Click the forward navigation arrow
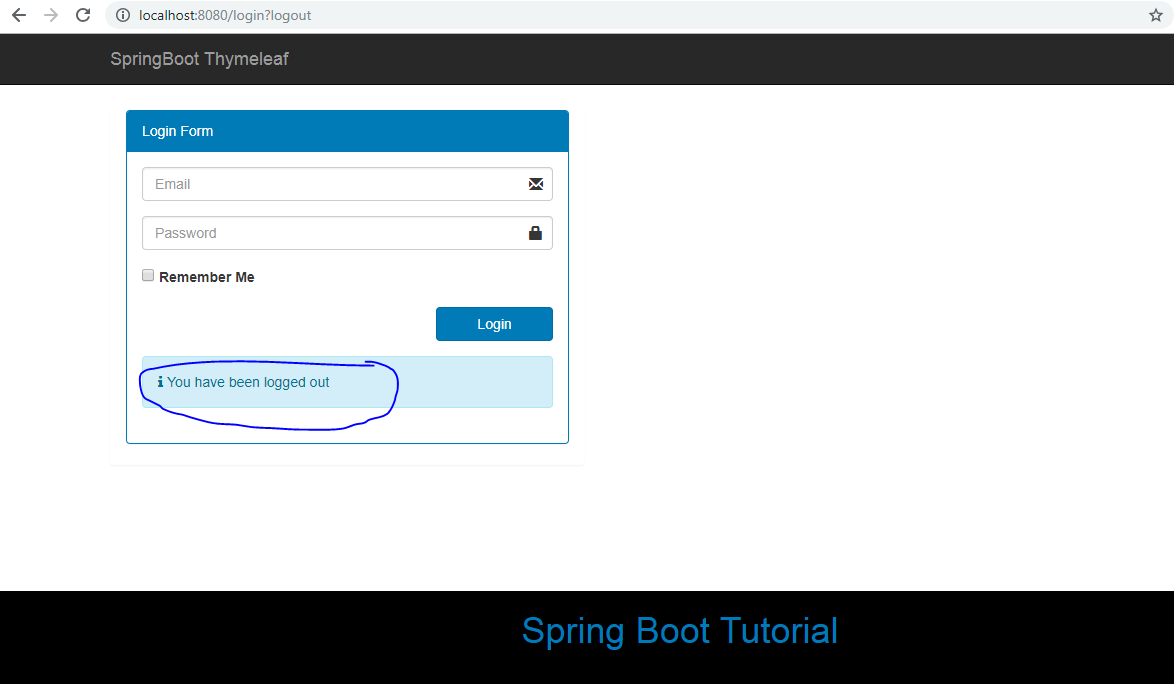The width and height of the screenshot is (1174, 684). tap(50, 15)
